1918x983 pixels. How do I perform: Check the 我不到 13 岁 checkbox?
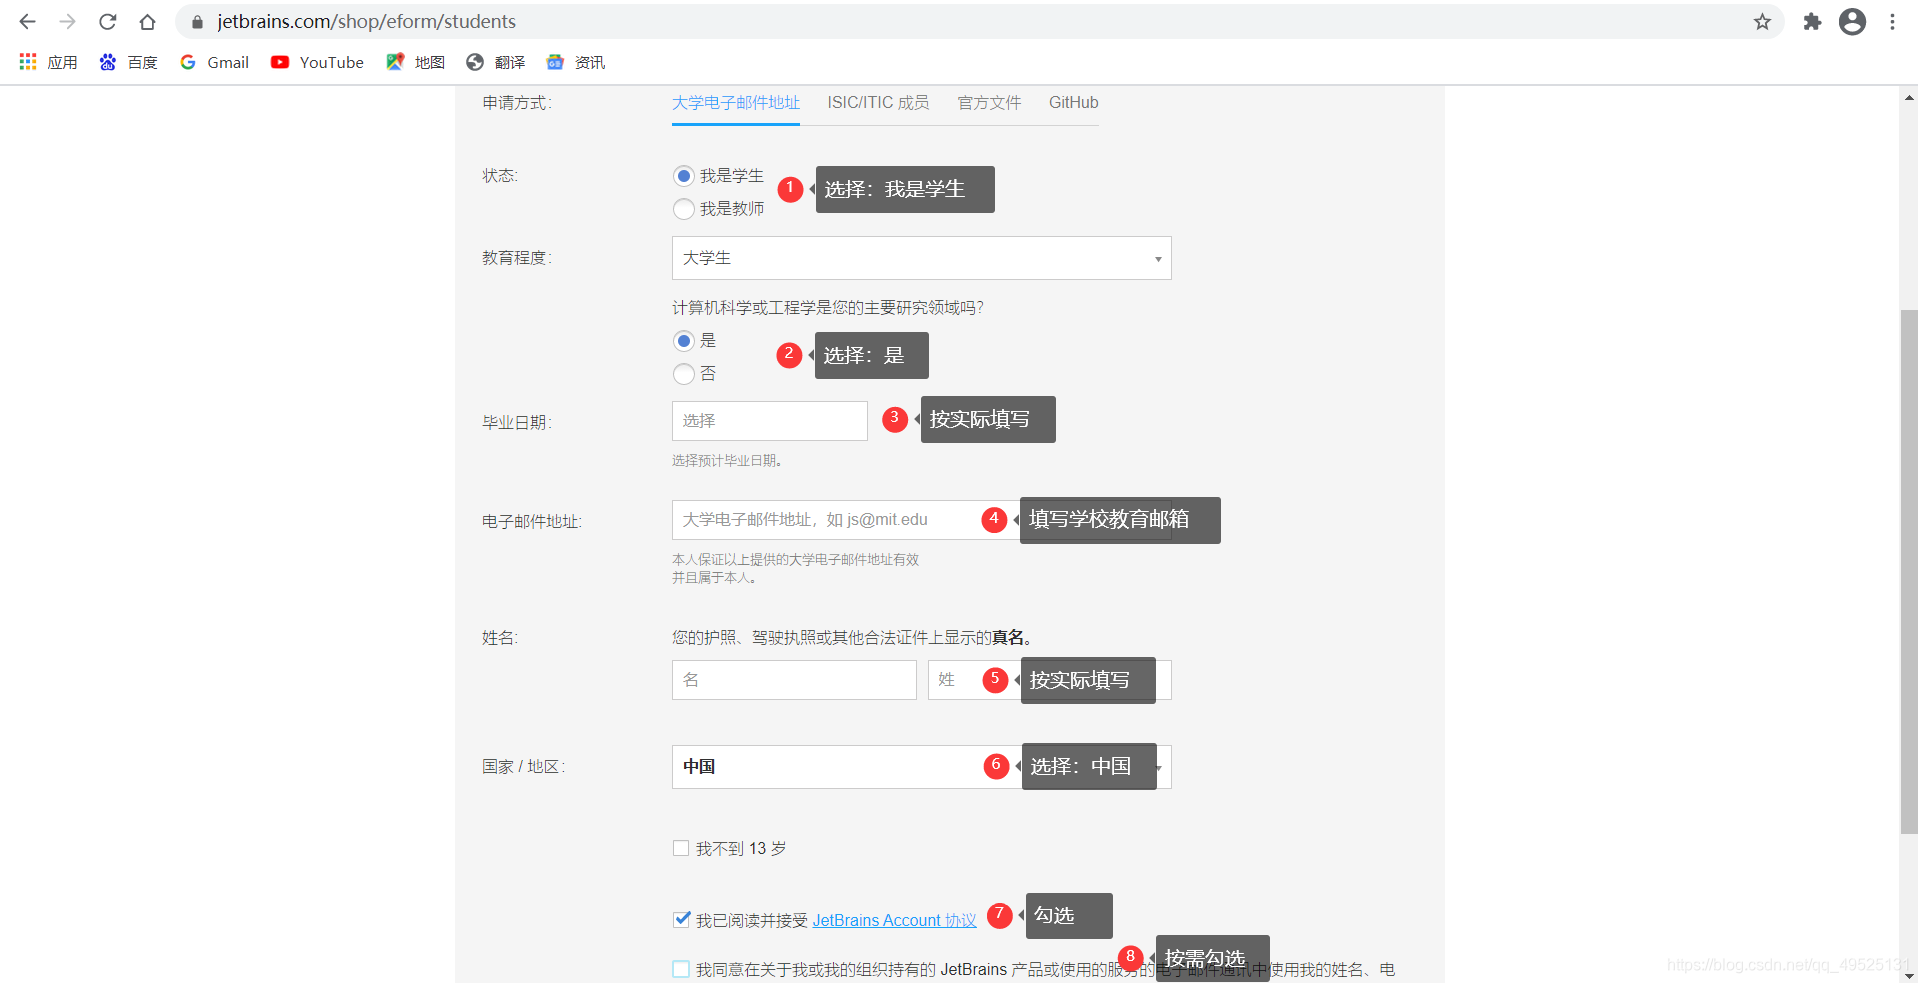tap(681, 847)
